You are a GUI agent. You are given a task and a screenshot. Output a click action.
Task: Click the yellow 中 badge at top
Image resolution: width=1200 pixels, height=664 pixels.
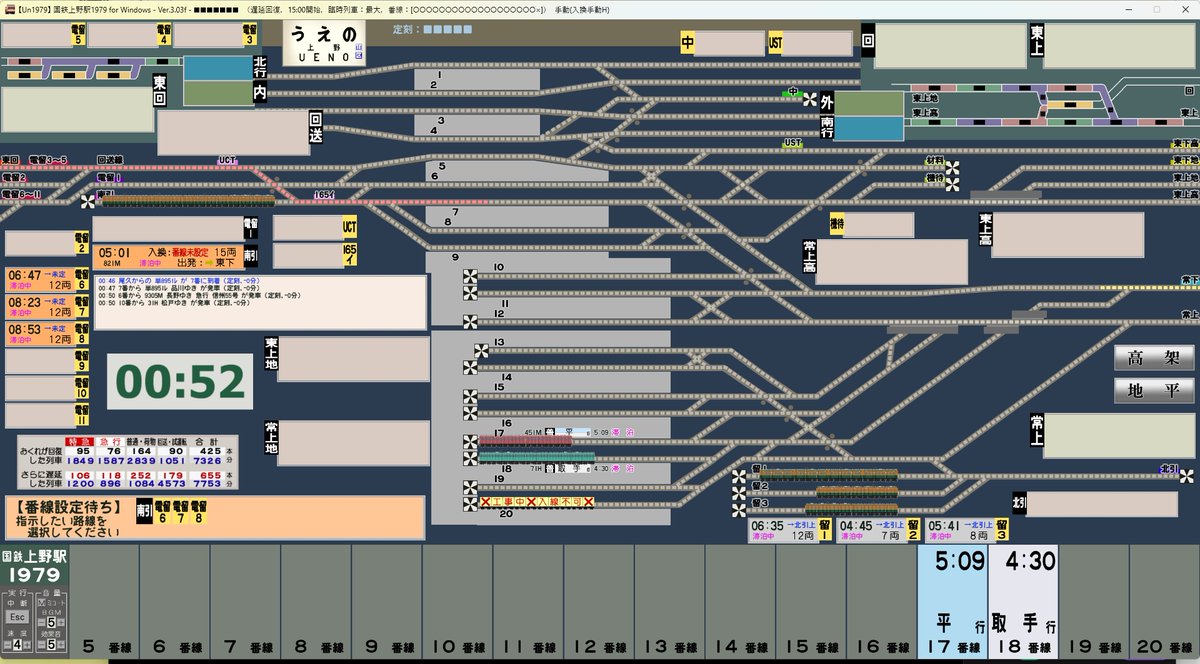point(688,43)
